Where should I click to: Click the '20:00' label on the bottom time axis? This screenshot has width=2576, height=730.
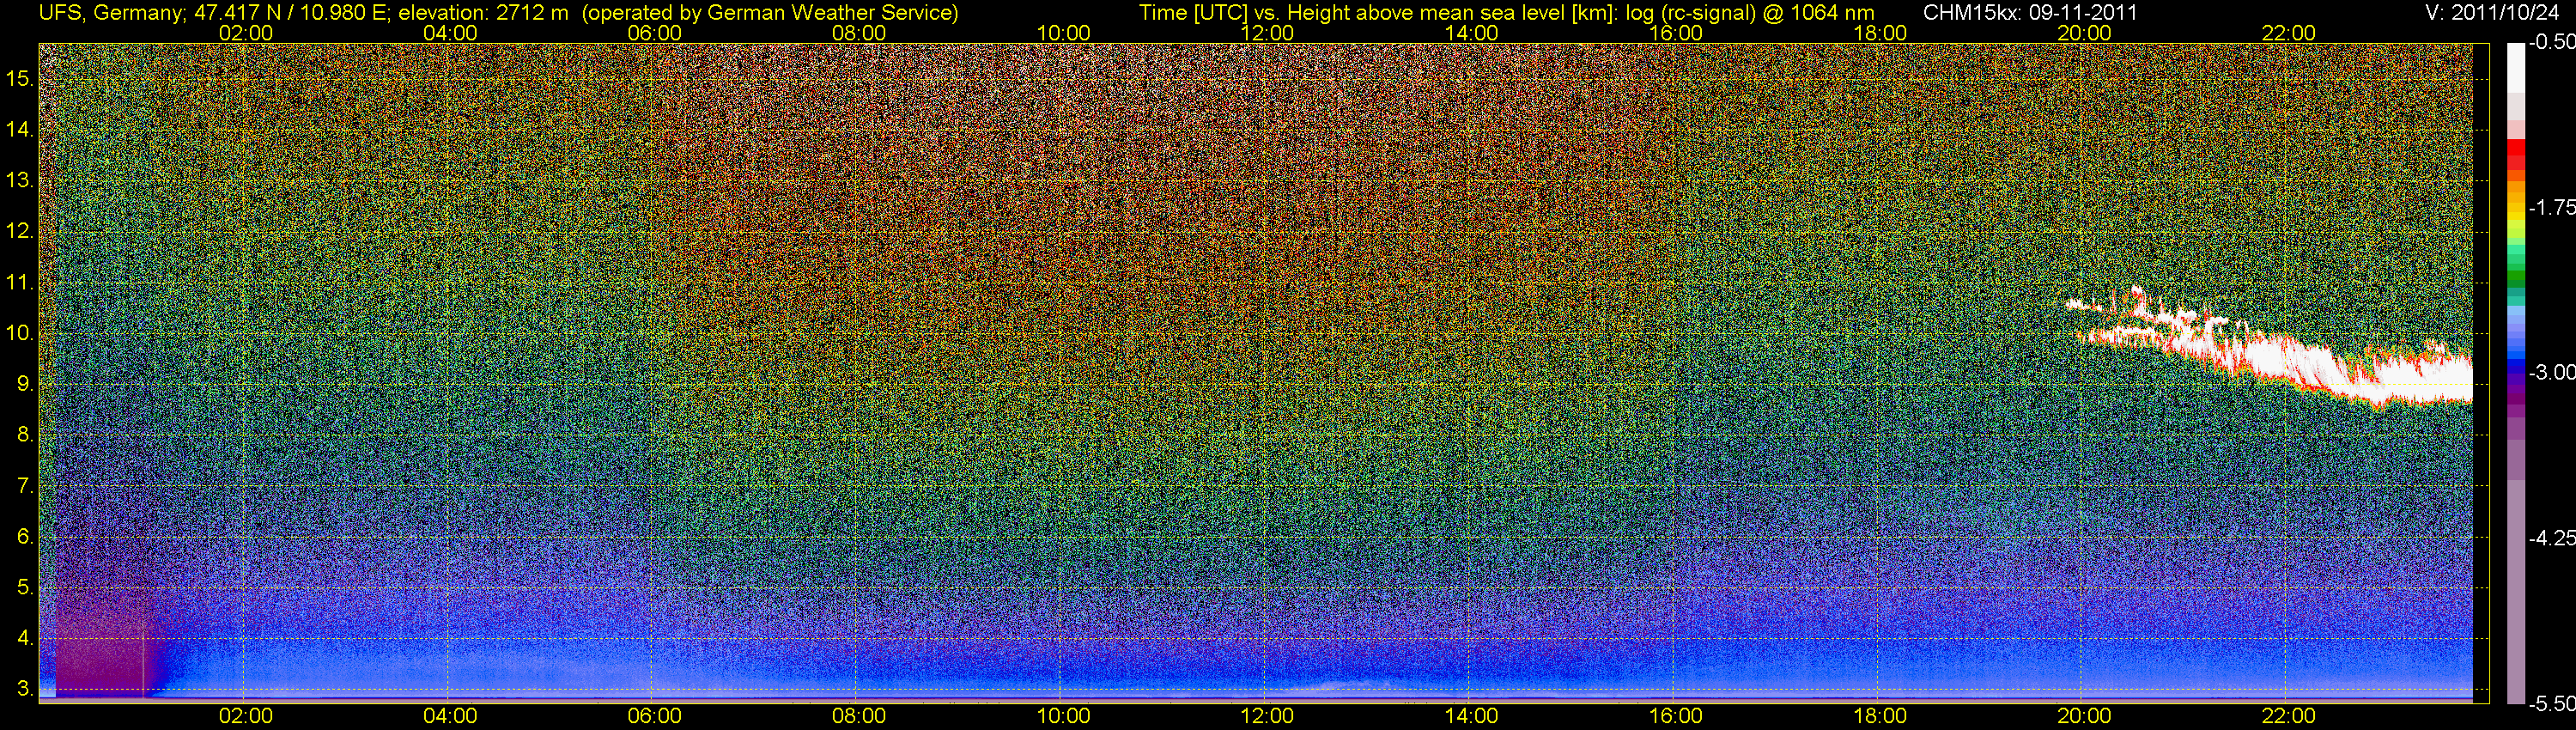pyautogui.click(x=2084, y=716)
